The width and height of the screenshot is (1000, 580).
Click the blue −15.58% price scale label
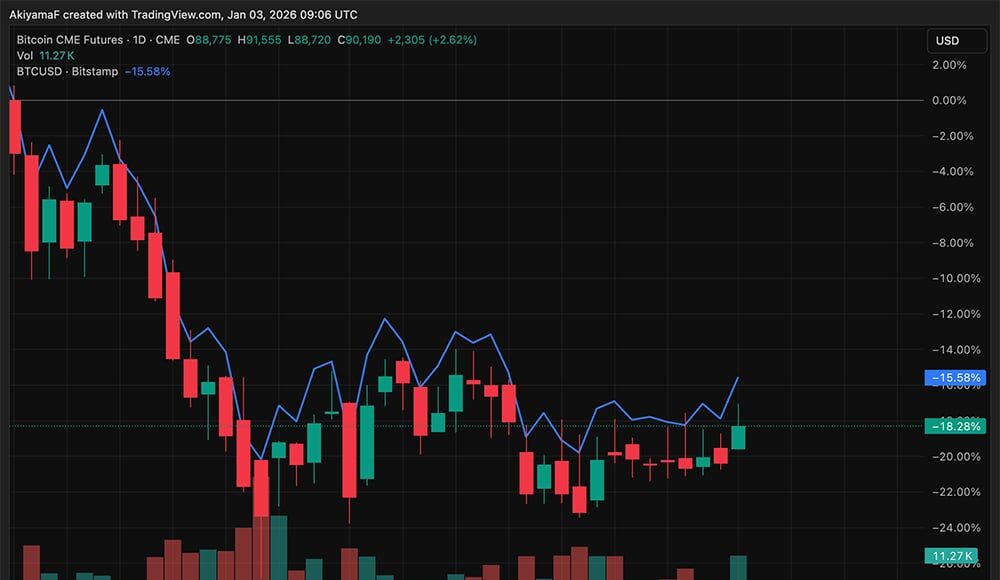tap(957, 377)
